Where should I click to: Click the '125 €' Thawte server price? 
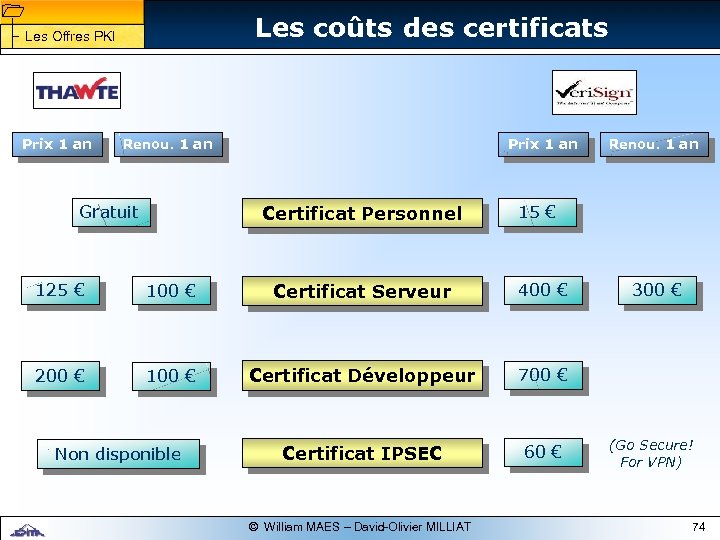[x=60, y=290]
